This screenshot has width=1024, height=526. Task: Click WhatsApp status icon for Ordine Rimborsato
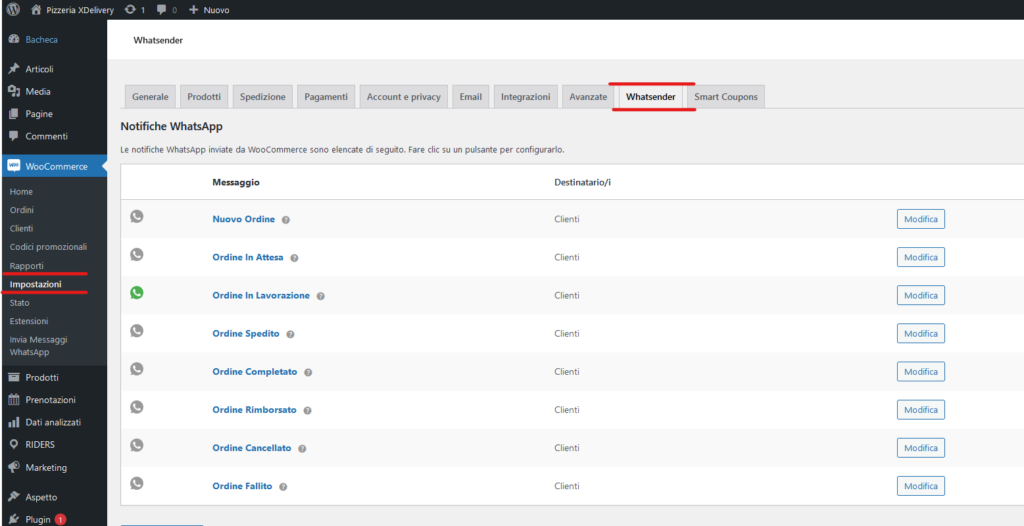(136, 407)
